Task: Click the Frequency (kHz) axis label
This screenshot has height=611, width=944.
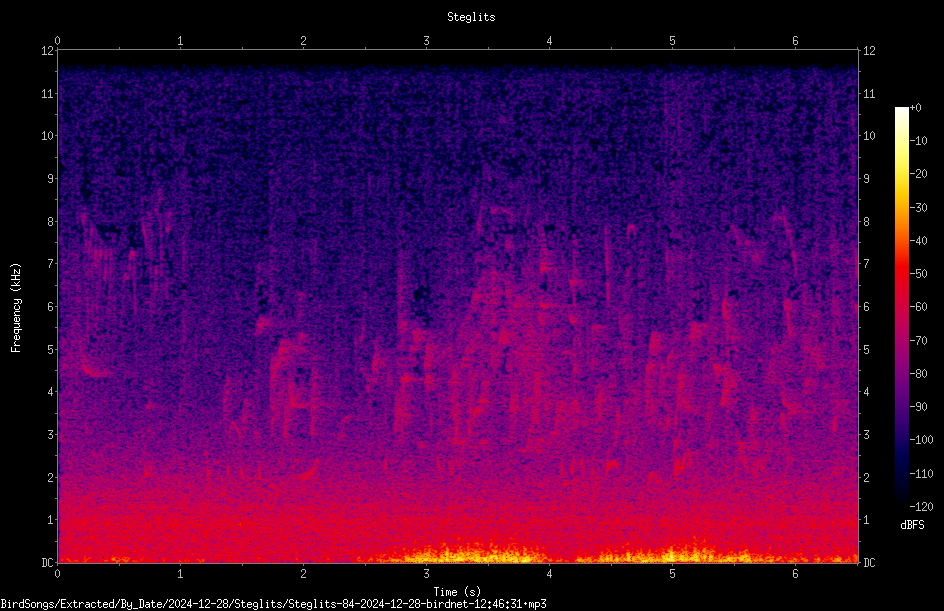Action: click(16, 308)
